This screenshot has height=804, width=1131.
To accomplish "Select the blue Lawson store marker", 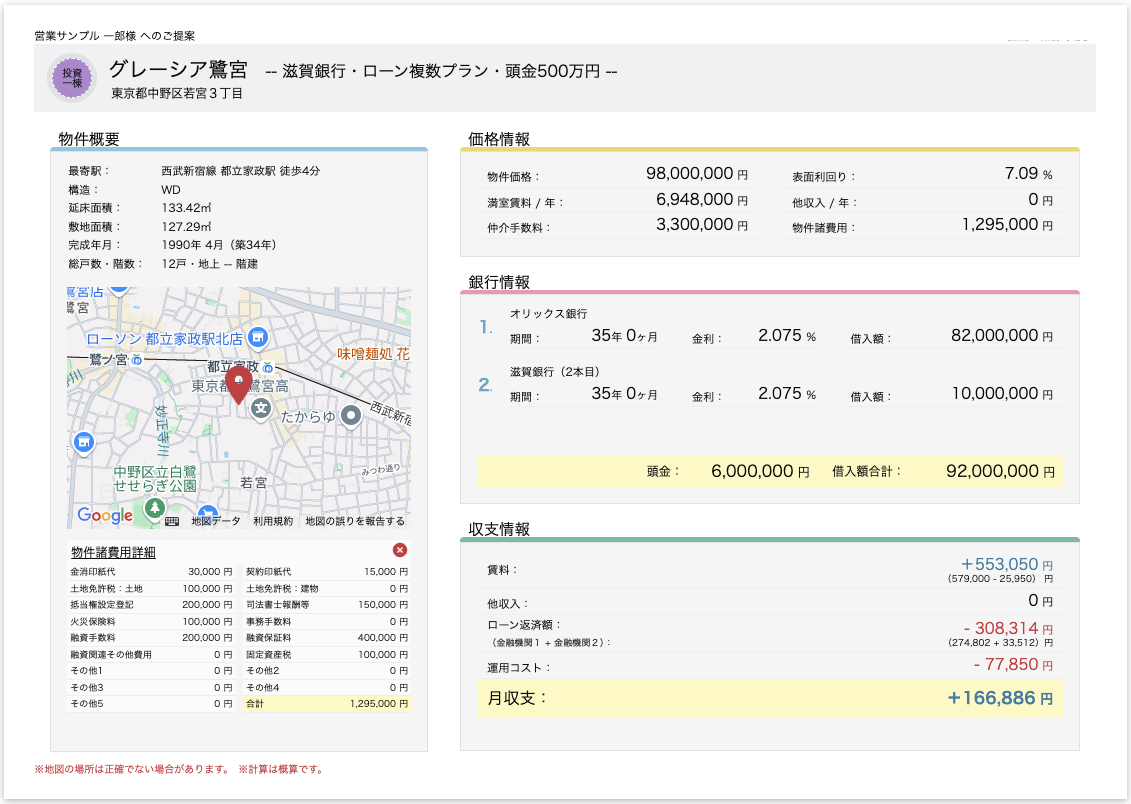I will pyautogui.click(x=258, y=337).
